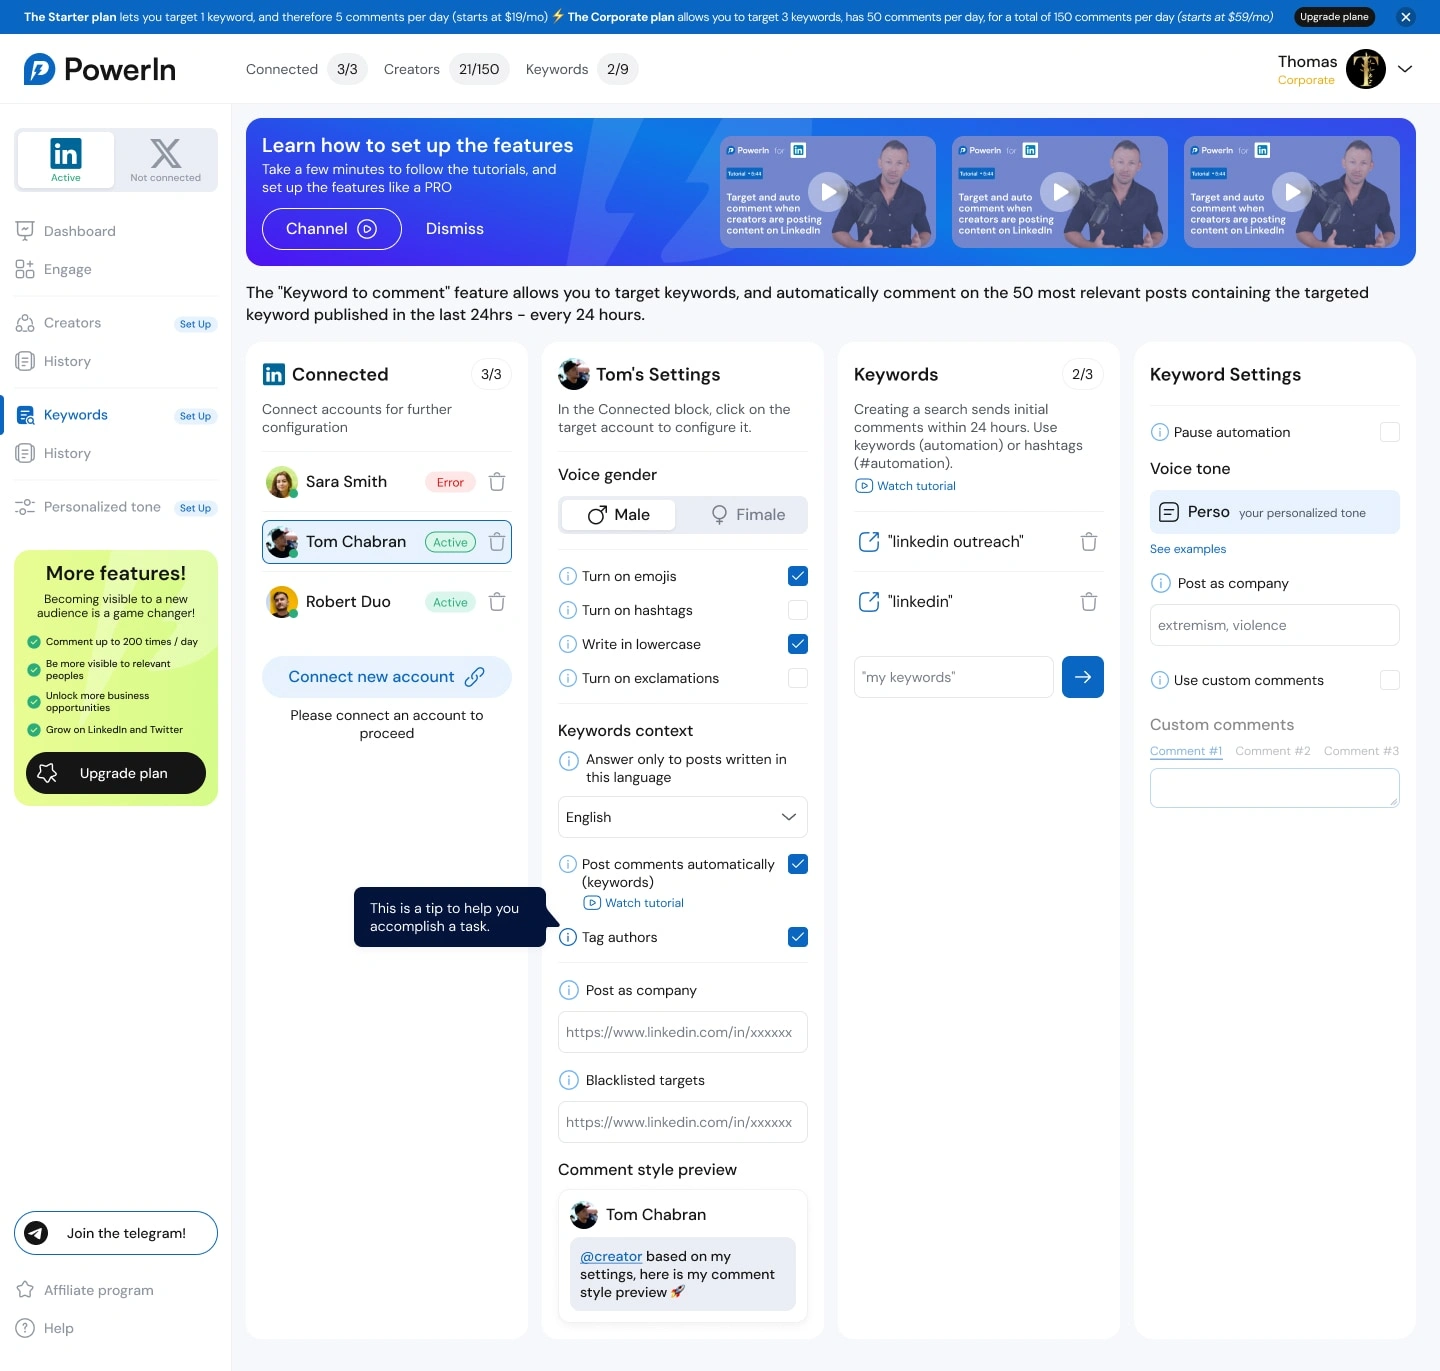Viewport: 1440px width, 1371px height.
Task: Show info for Blacklisted targets
Action: (x=569, y=1080)
